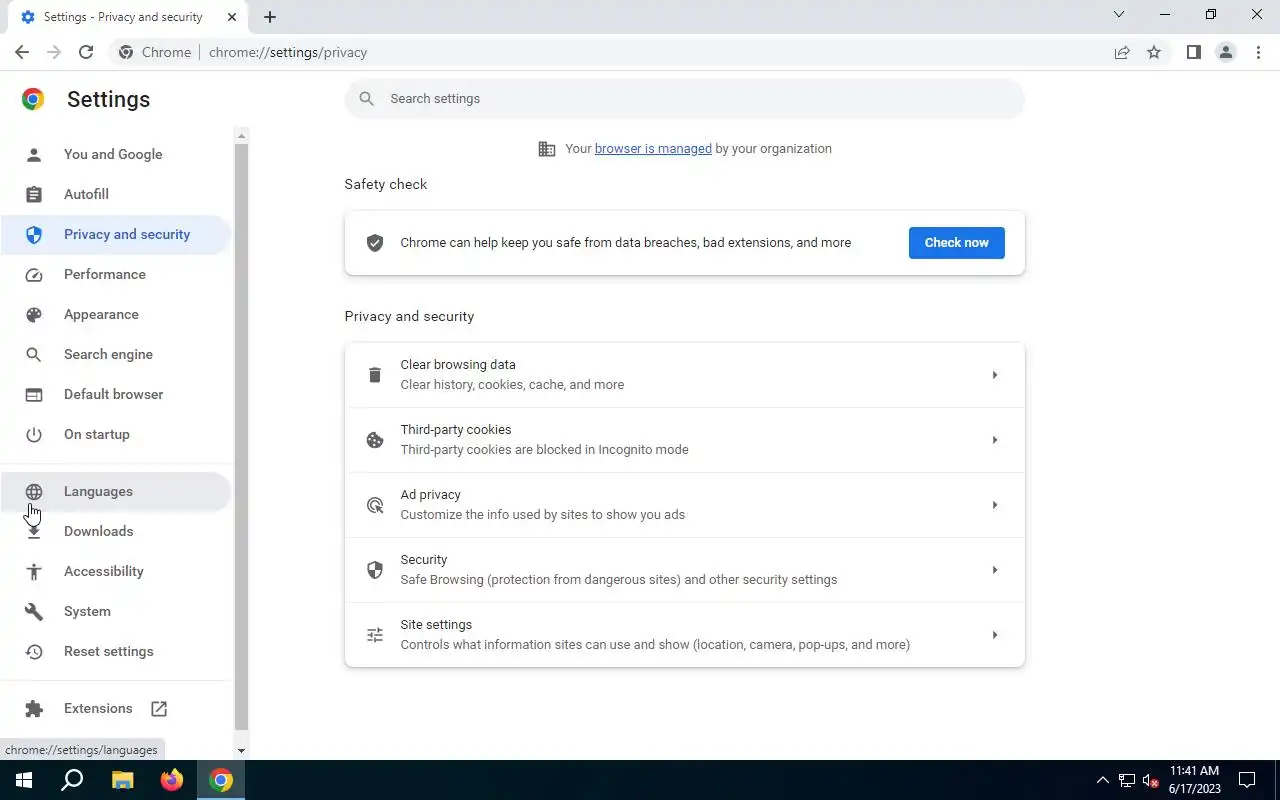This screenshot has height=800, width=1280.
Task: Expand Clear browsing data arrow
Action: pyautogui.click(x=994, y=375)
